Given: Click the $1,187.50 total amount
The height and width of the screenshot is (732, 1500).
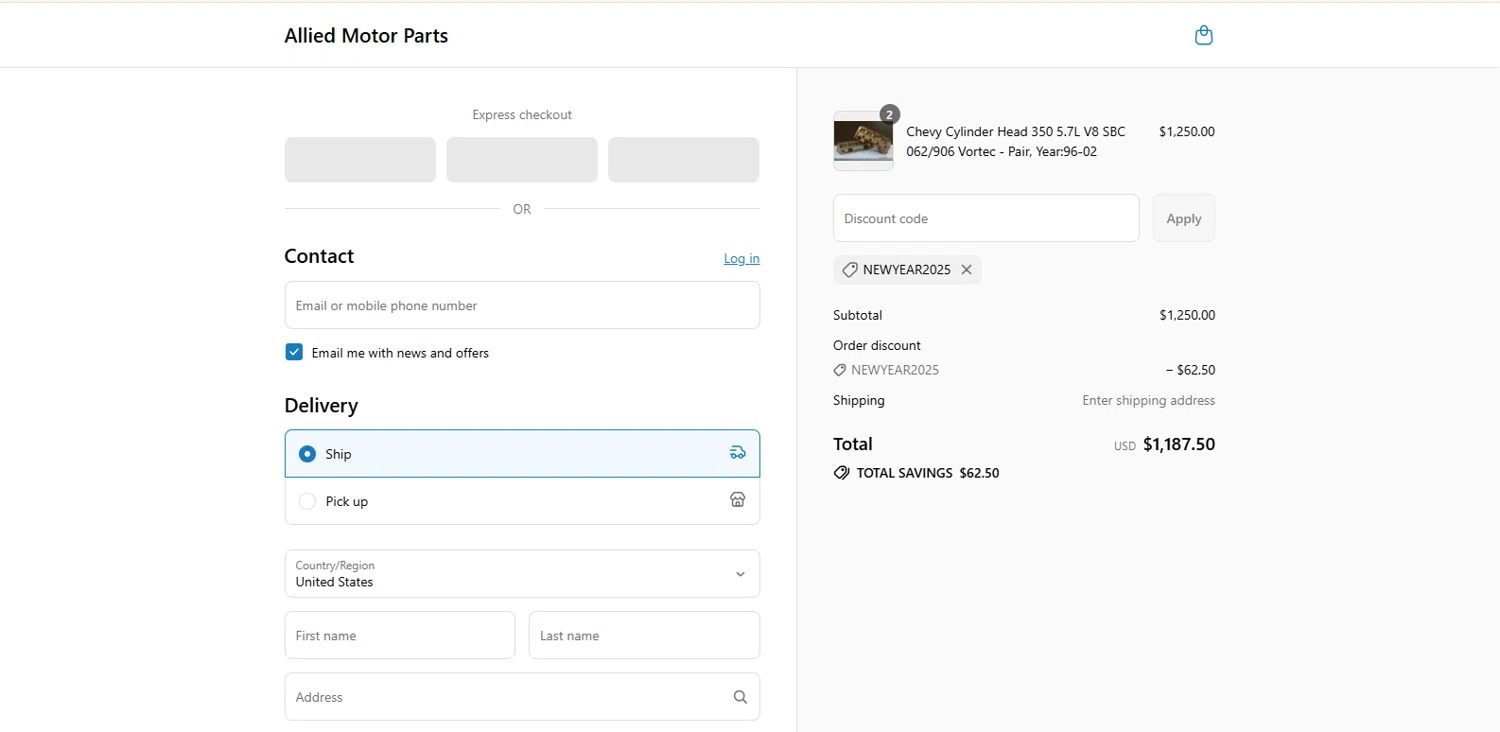Looking at the screenshot, I should click(1179, 444).
